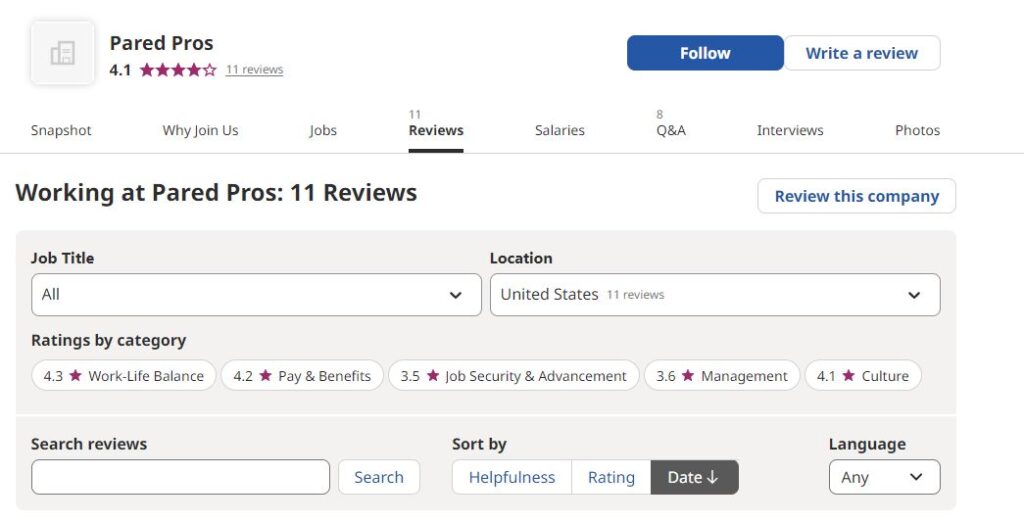The image size is (1024, 522).
Task: Open the 11 reviews link
Action: [x=254, y=70]
